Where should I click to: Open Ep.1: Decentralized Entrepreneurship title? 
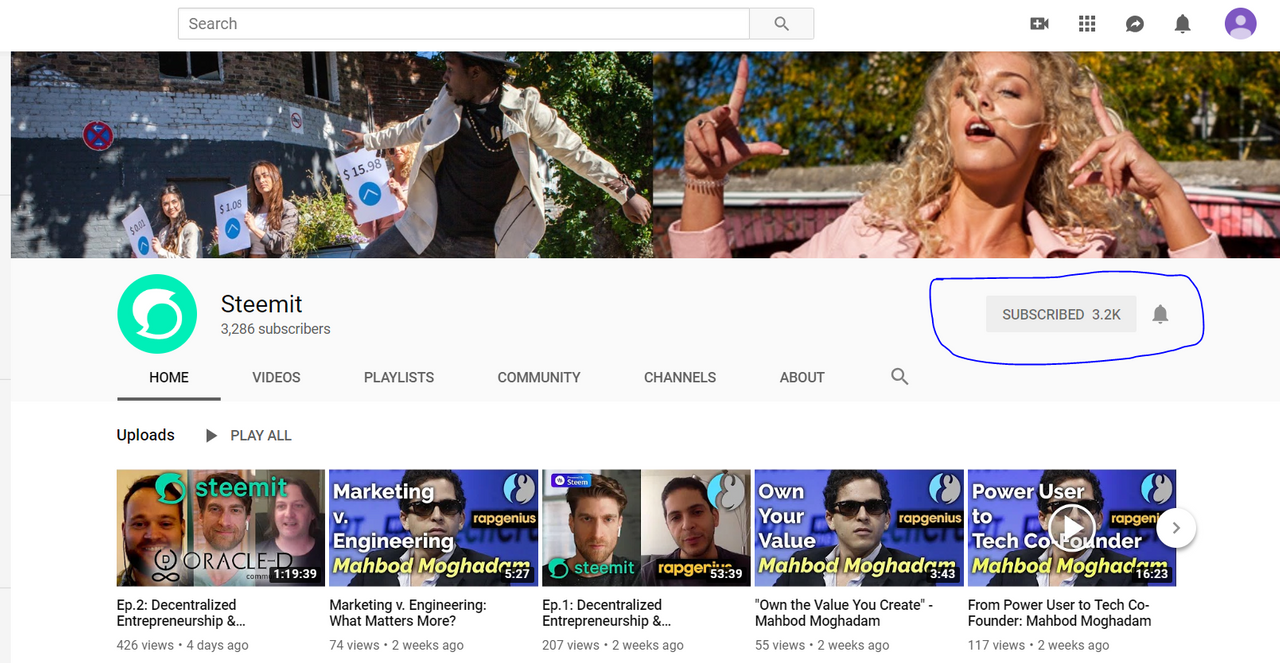pyautogui.click(x=607, y=613)
